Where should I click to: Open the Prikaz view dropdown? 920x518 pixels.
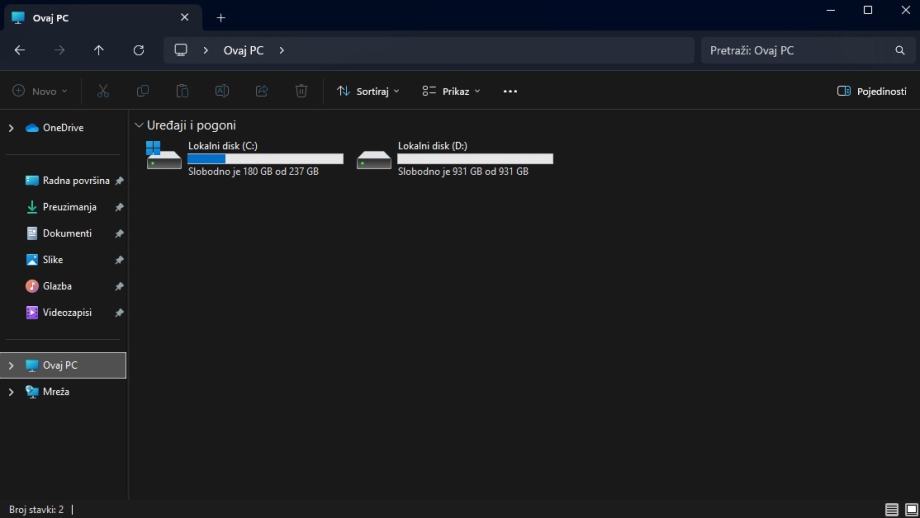pyautogui.click(x=451, y=91)
